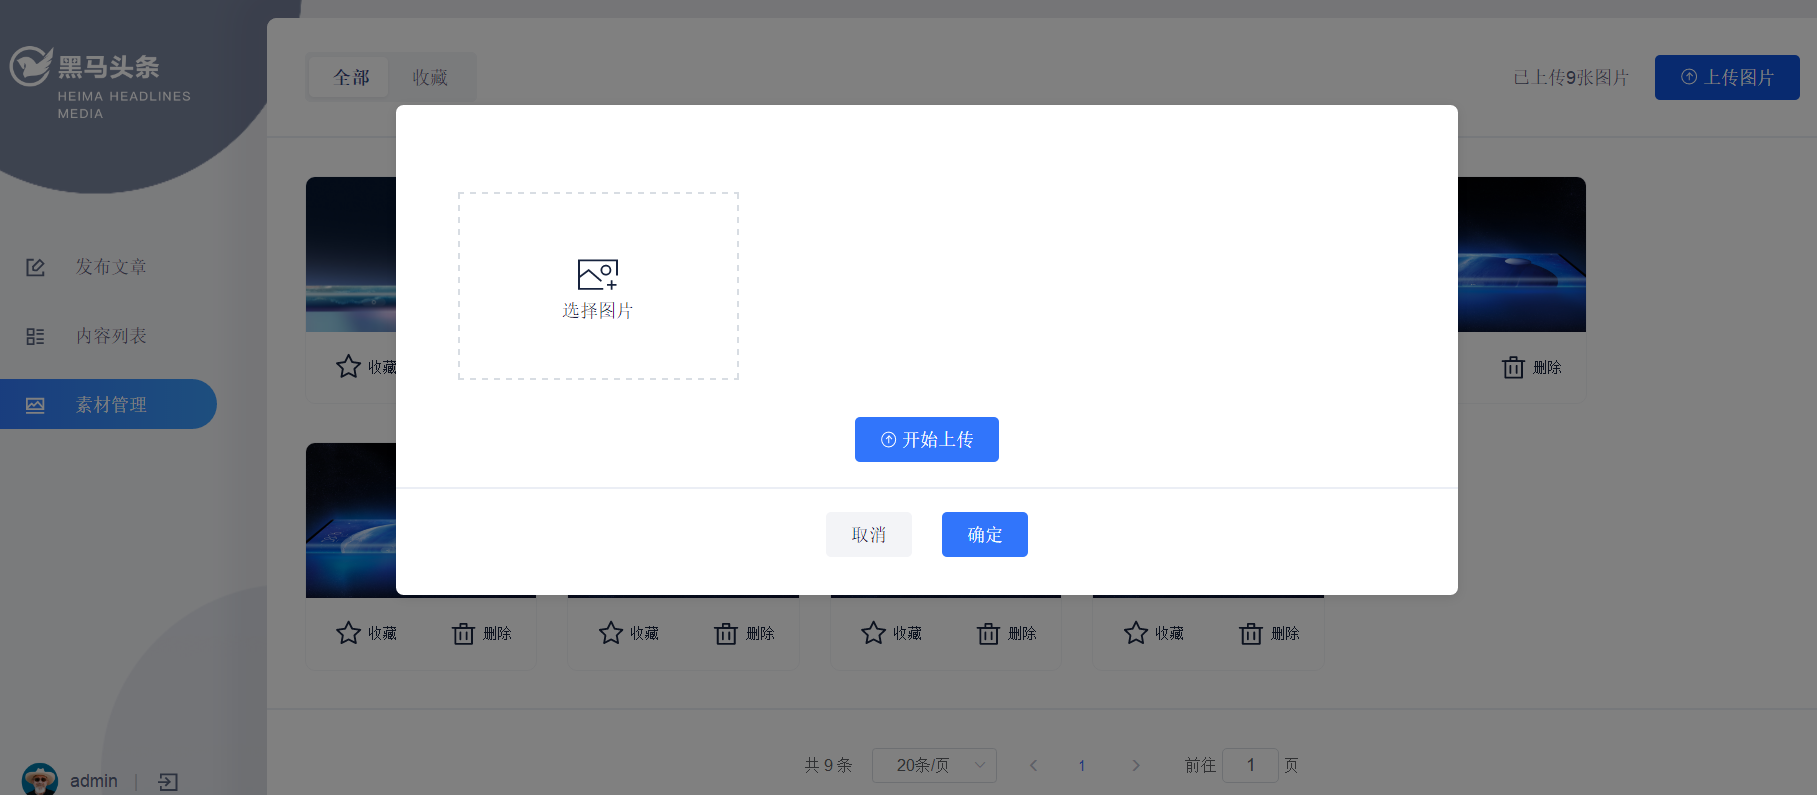Click the 取消 button in the dialog

tap(869, 534)
